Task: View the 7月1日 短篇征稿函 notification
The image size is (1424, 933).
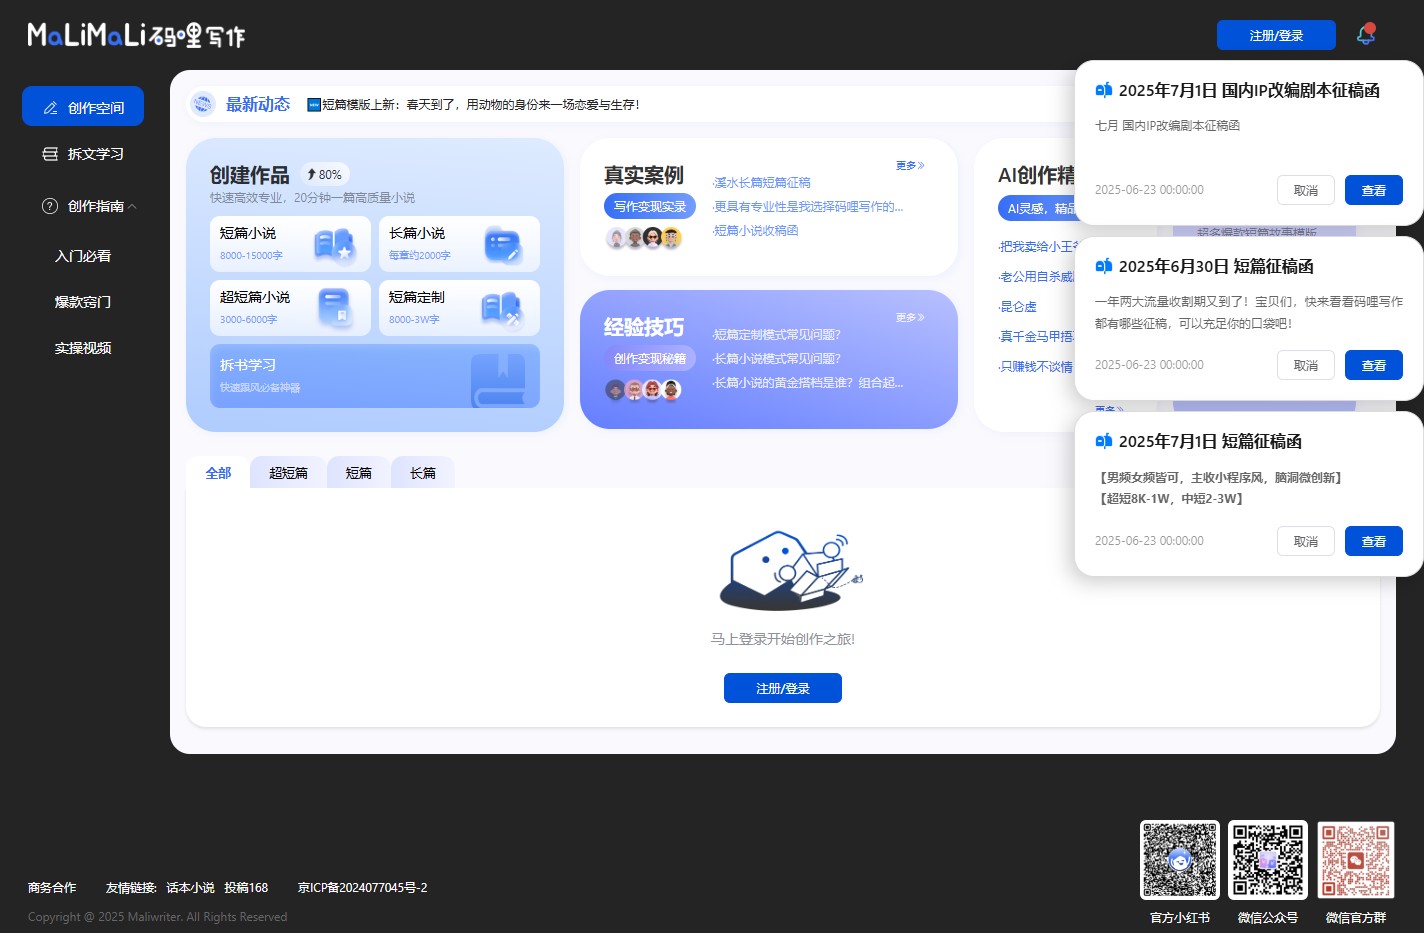Action: coord(1374,541)
